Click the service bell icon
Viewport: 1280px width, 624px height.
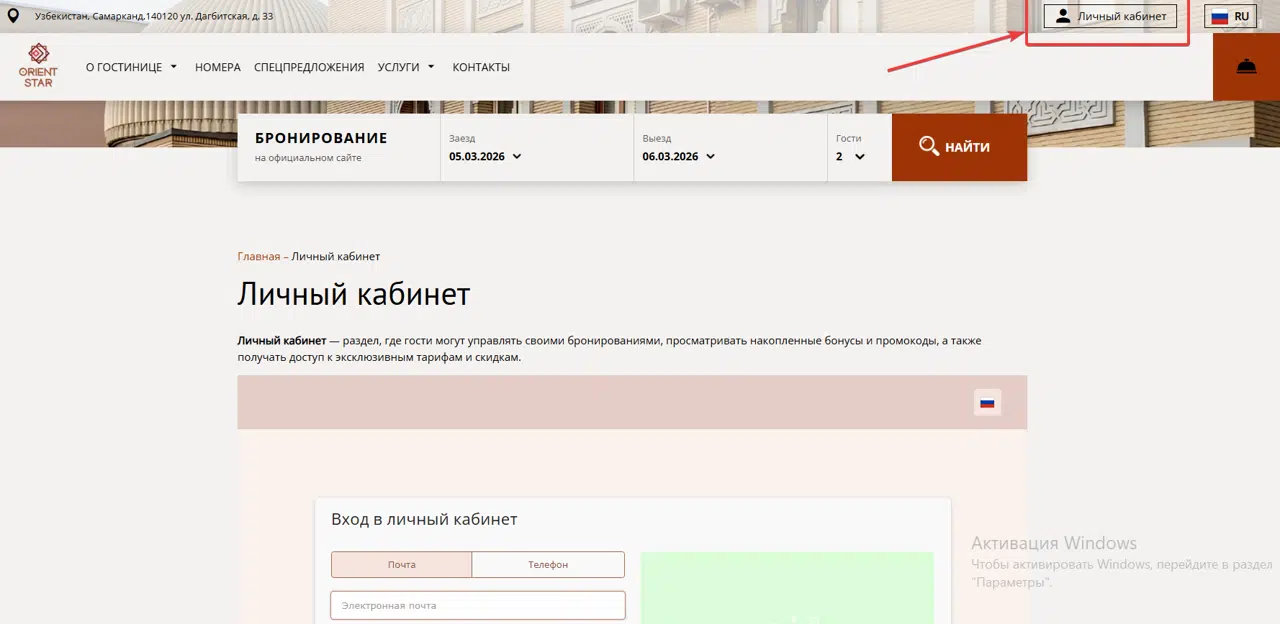[x=1246, y=67]
